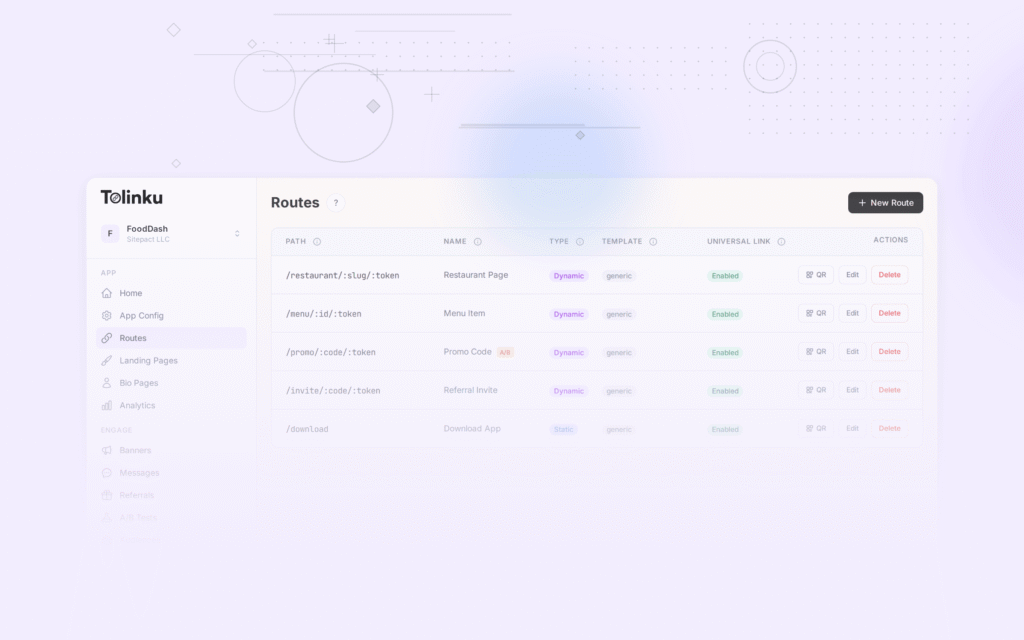Click the App Config gear icon
1024x640 pixels.
tap(106, 315)
